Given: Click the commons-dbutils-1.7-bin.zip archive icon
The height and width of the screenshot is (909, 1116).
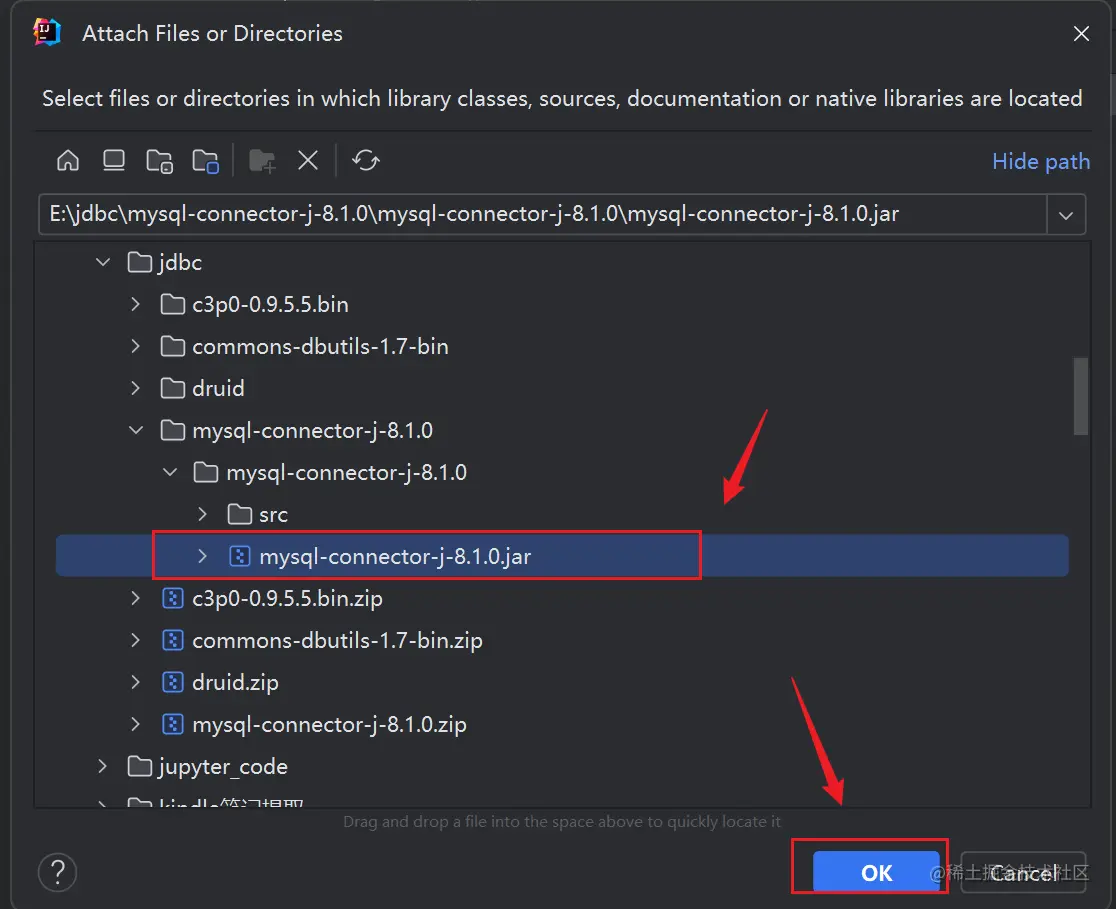Looking at the screenshot, I should tap(173, 640).
